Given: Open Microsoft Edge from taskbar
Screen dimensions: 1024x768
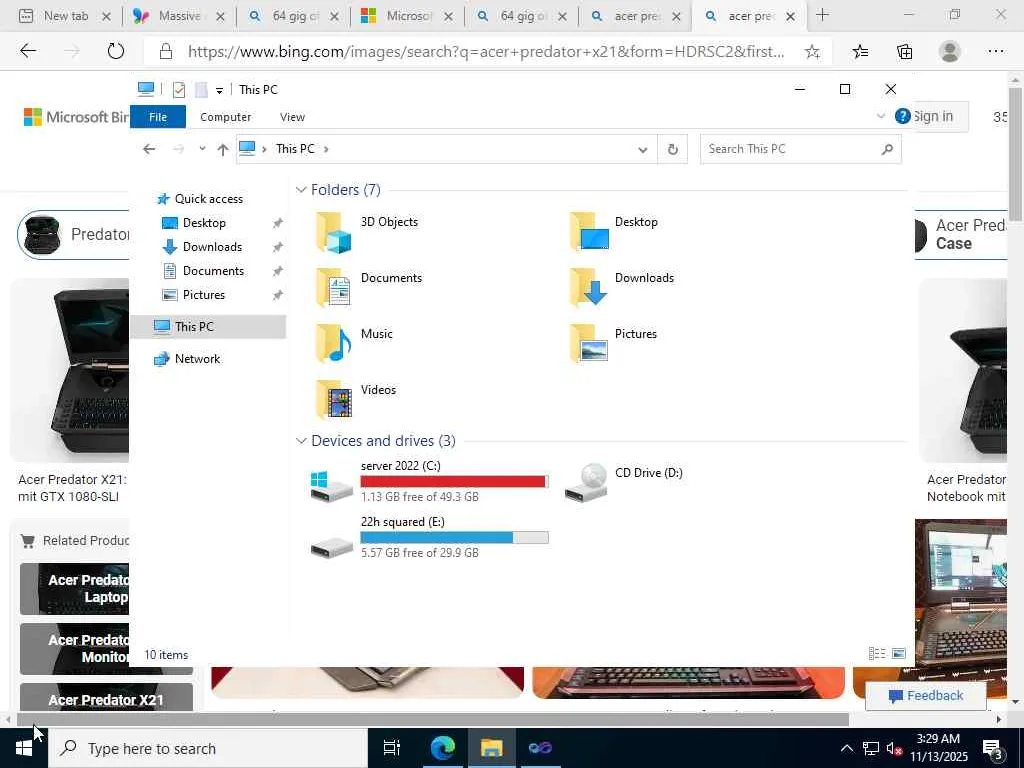Looking at the screenshot, I should click(x=443, y=748).
